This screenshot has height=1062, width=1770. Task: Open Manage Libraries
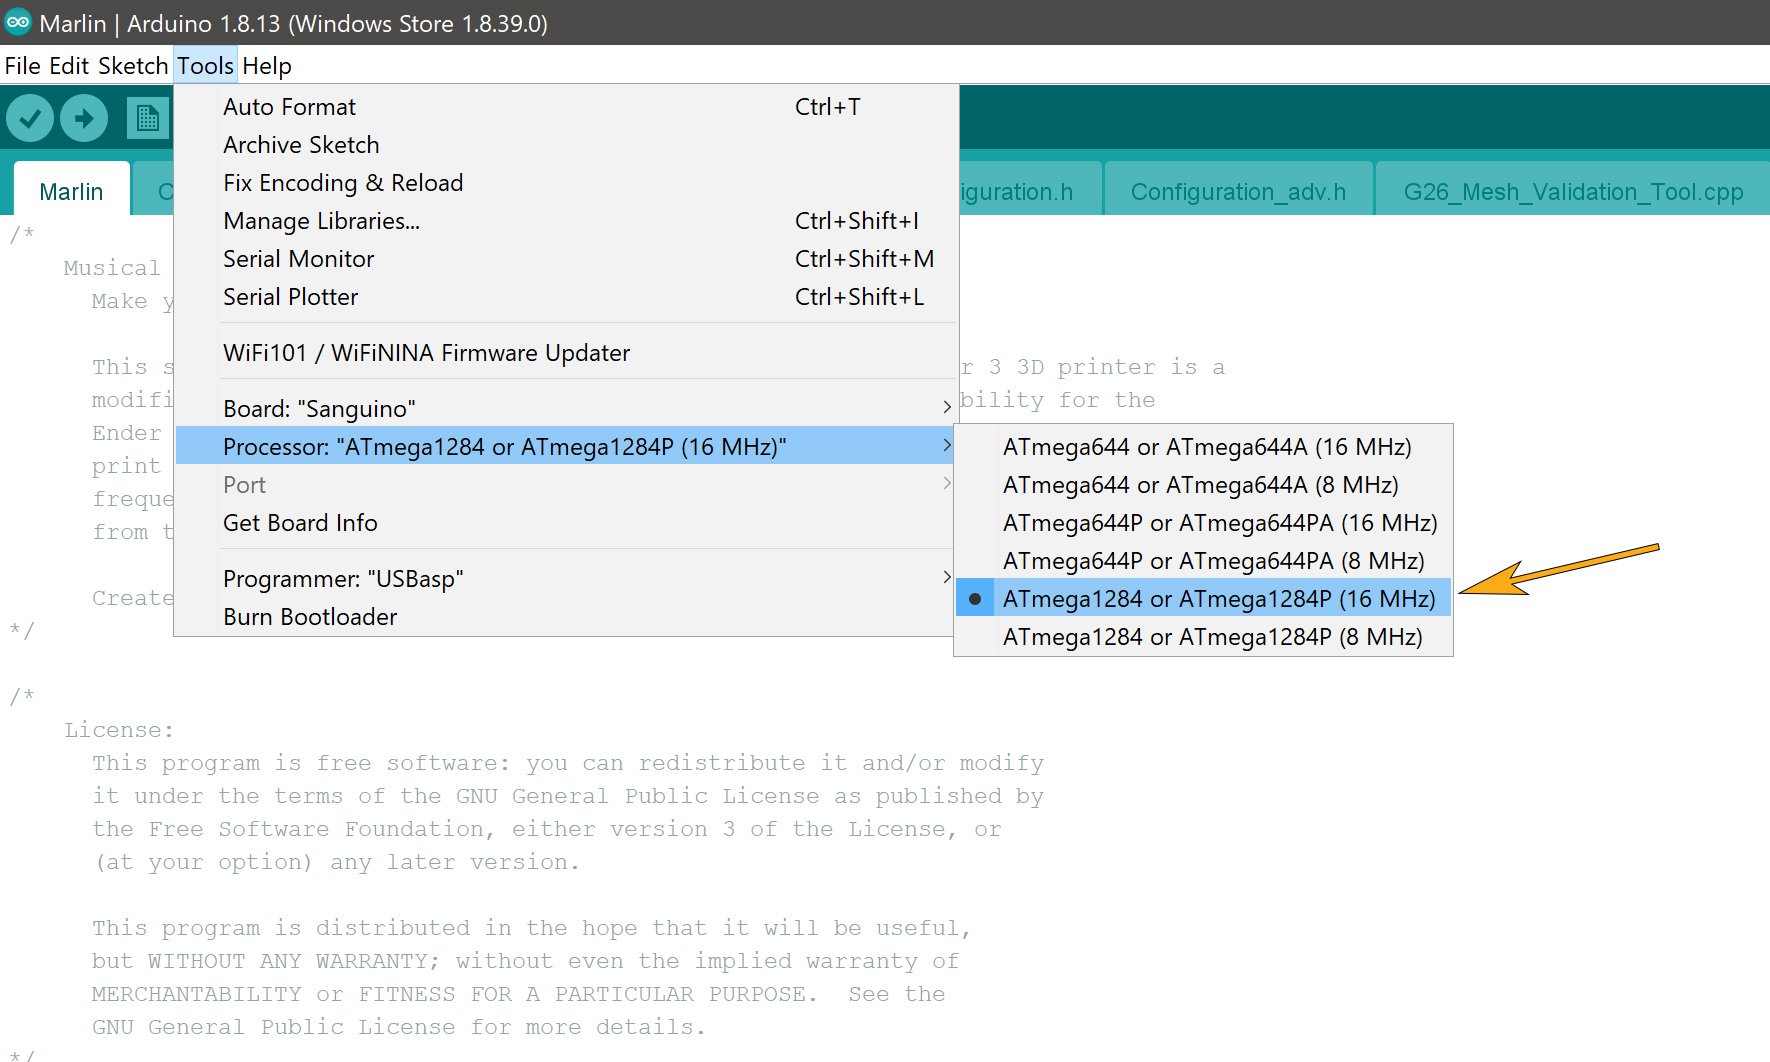tap(322, 220)
